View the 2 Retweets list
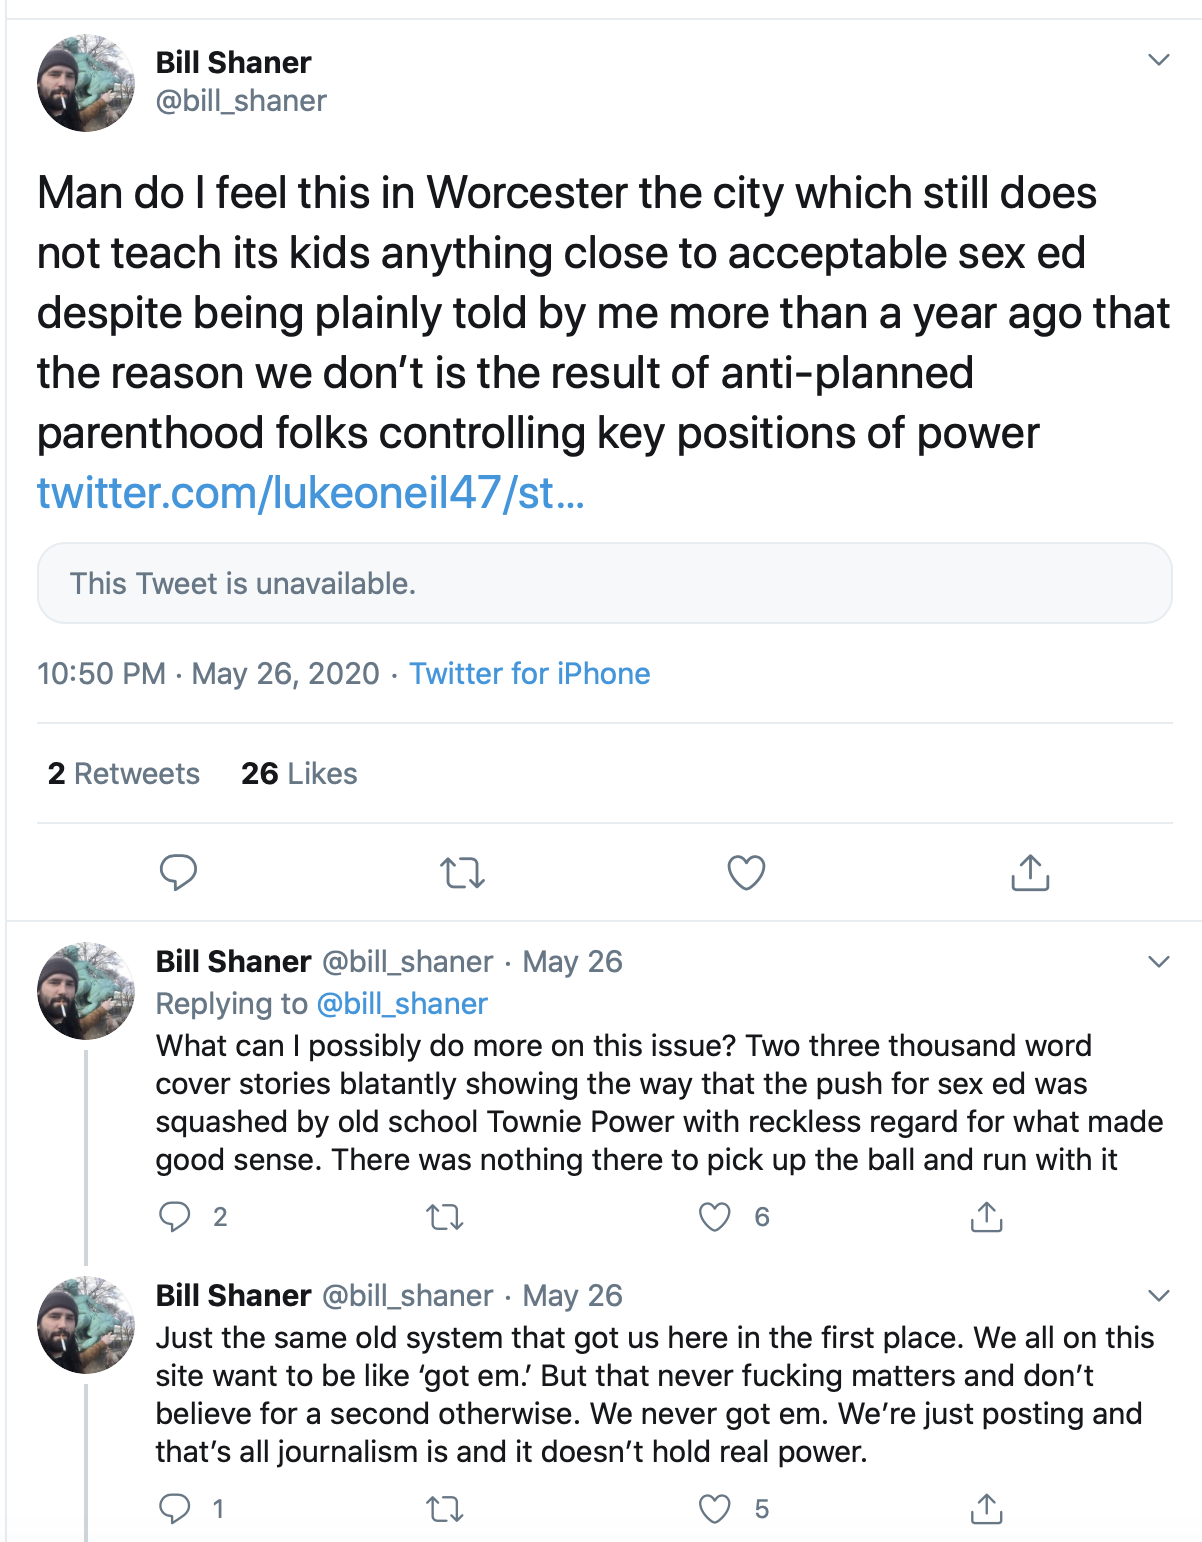 pos(124,774)
